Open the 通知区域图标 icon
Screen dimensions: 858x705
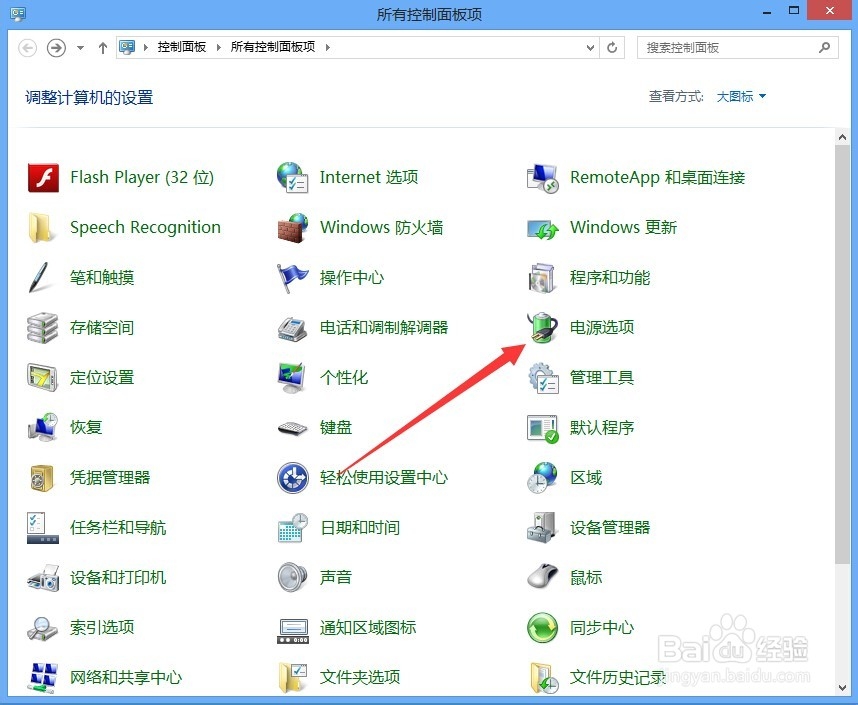tap(293, 631)
